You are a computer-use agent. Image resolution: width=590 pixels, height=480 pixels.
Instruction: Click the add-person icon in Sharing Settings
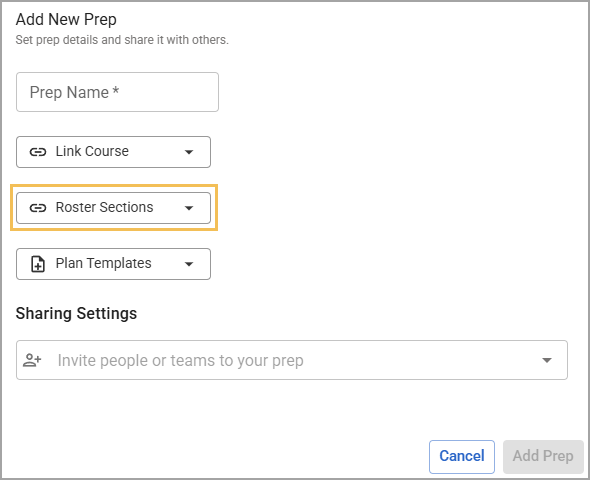click(32, 360)
